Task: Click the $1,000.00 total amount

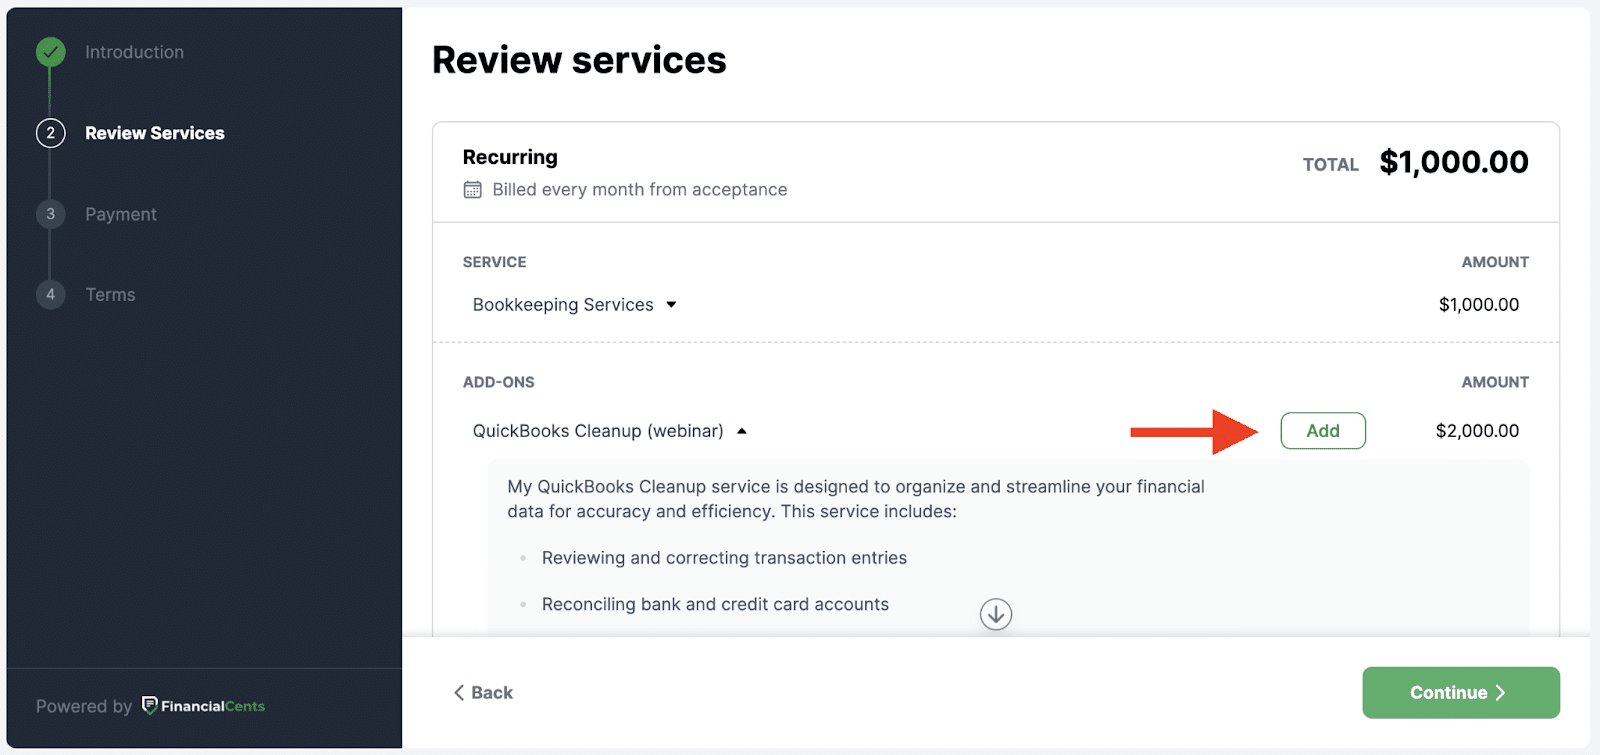Action: click(1454, 162)
